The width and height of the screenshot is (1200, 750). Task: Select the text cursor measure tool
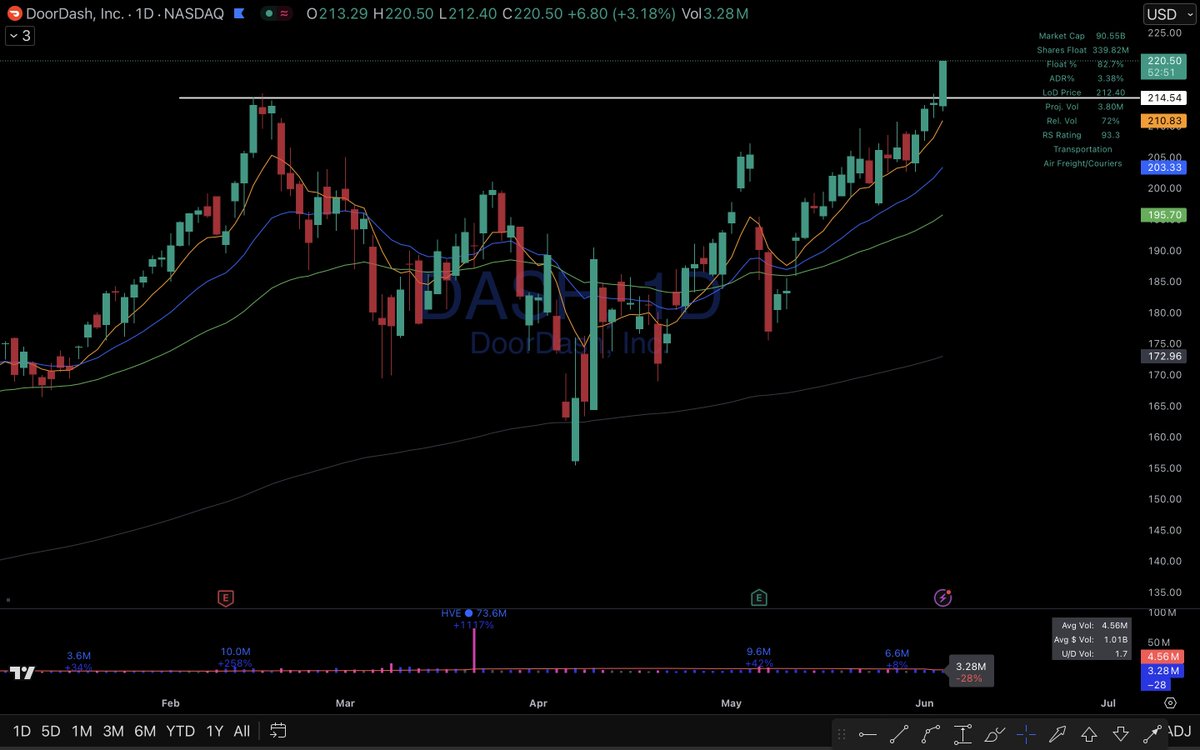click(963, 733)
